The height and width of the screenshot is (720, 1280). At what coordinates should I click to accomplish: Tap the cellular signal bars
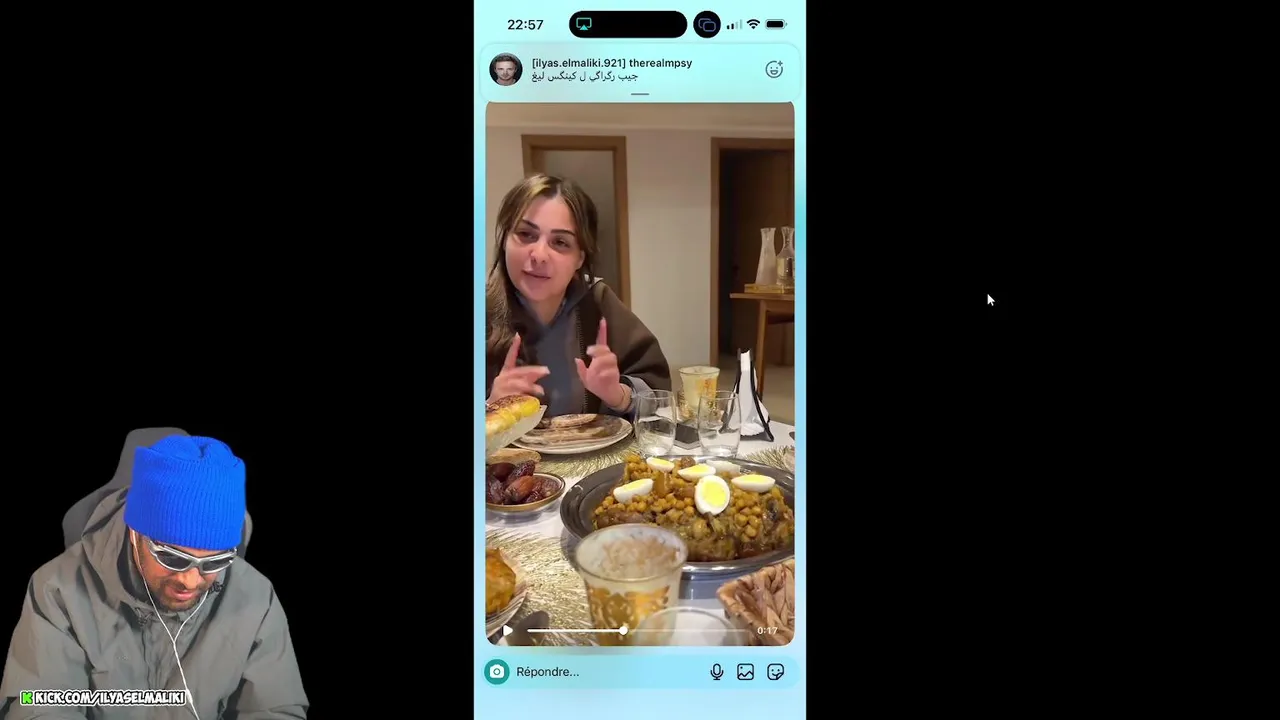733,25
